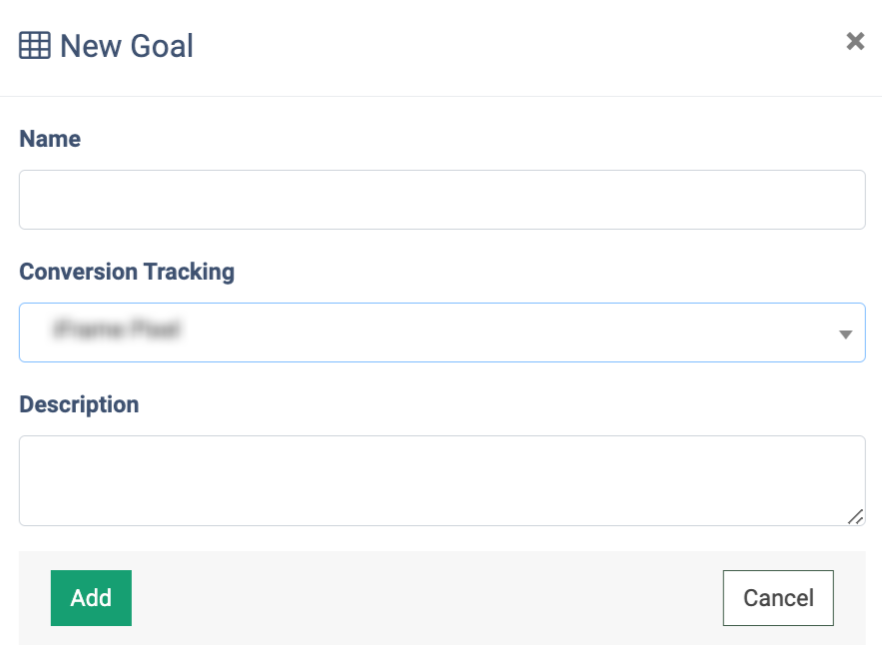Click the grid icon beside New Goal
Image resolution: width=882 pixels, height=666 pixels.
coord(35,46)
